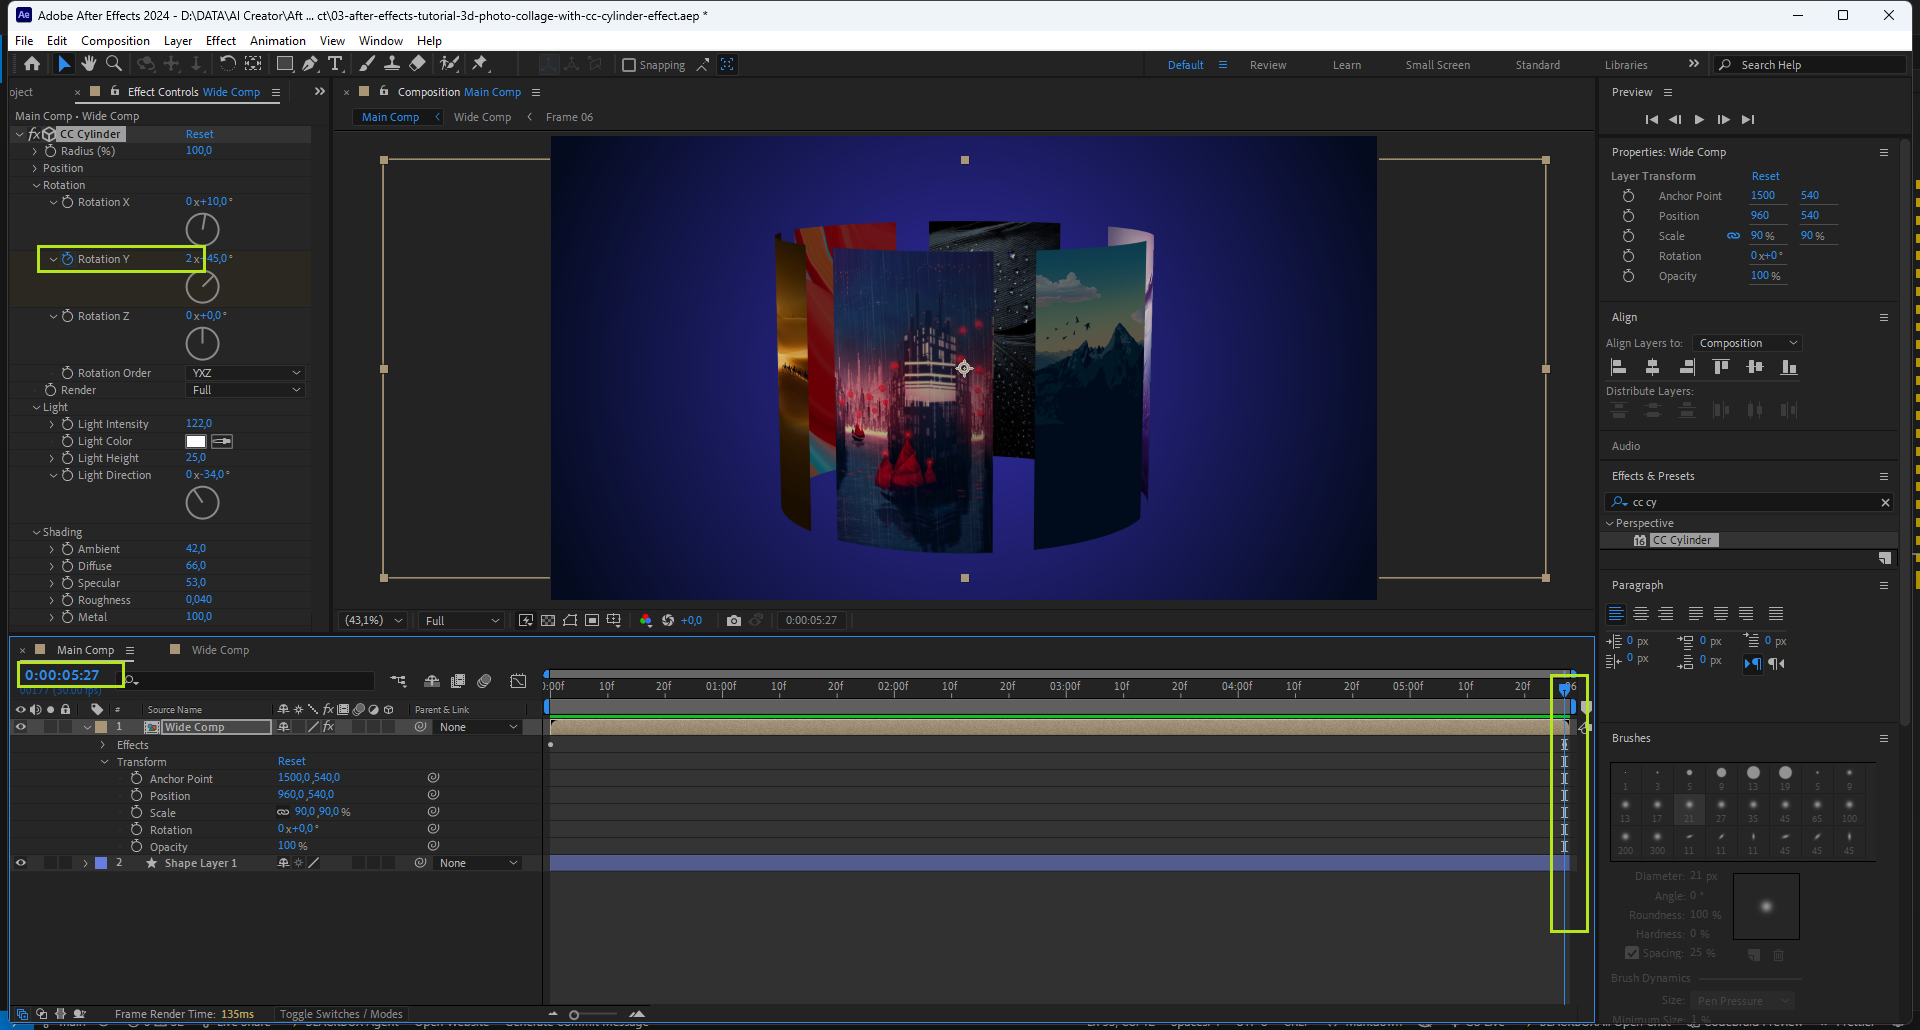Toggle visibility of Shape Layer 1
1920x1030 pixels.
tap(20, 863)
